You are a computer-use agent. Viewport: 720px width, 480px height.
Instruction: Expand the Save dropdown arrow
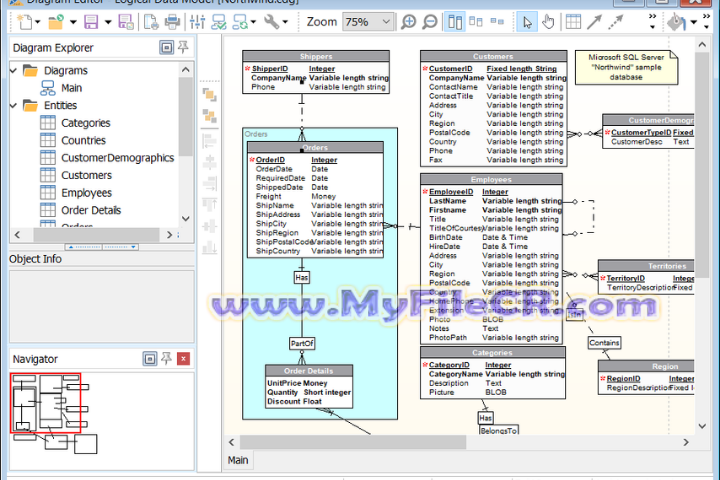click(x=107, y=22)
